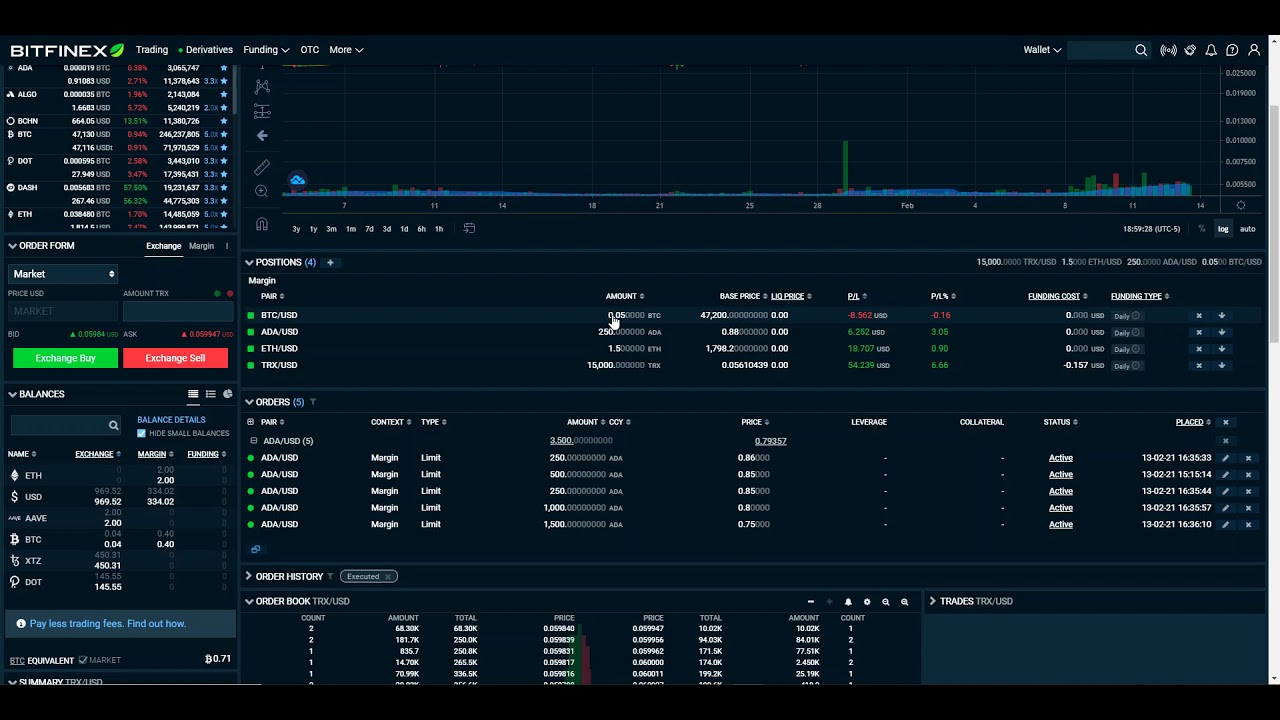The width and height of the screenshot is (1280, 720).
Task: Switch order form to Exchange tab
Action: (x=163, y=246)
